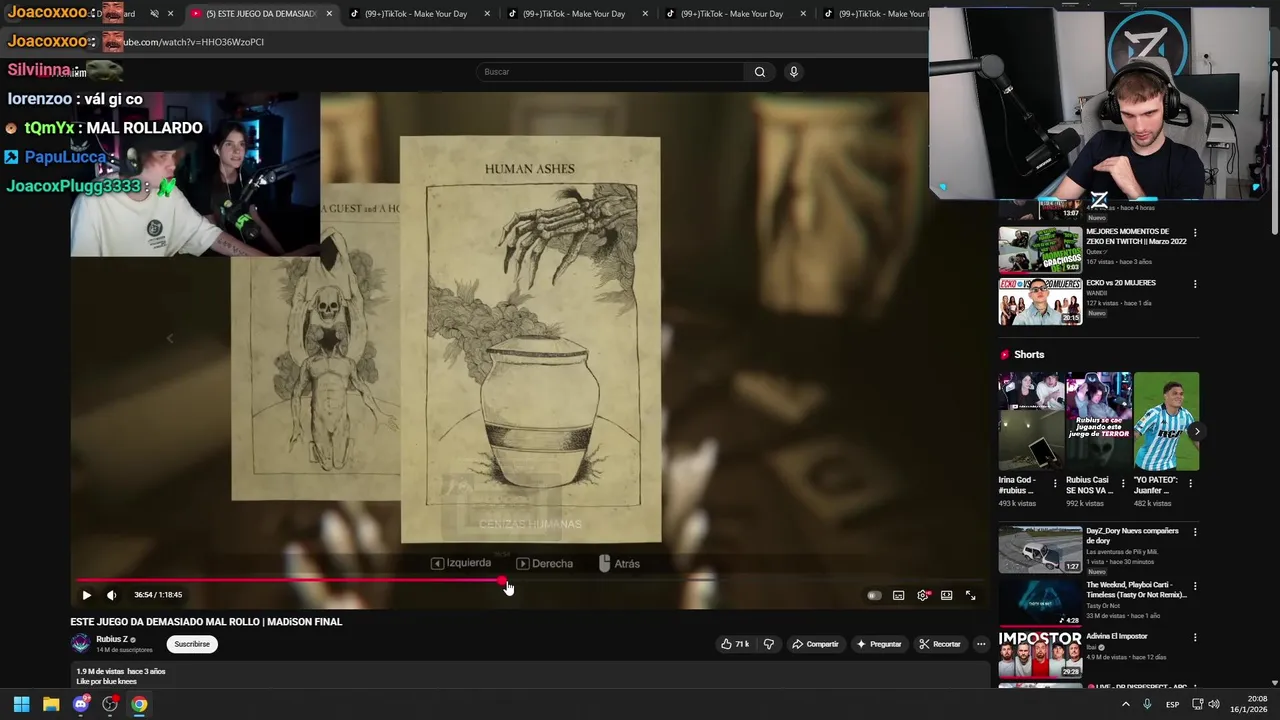Click the taskbar microphone tray icon
Viewport: 1280px width, 720px height.
point(1148,704)
